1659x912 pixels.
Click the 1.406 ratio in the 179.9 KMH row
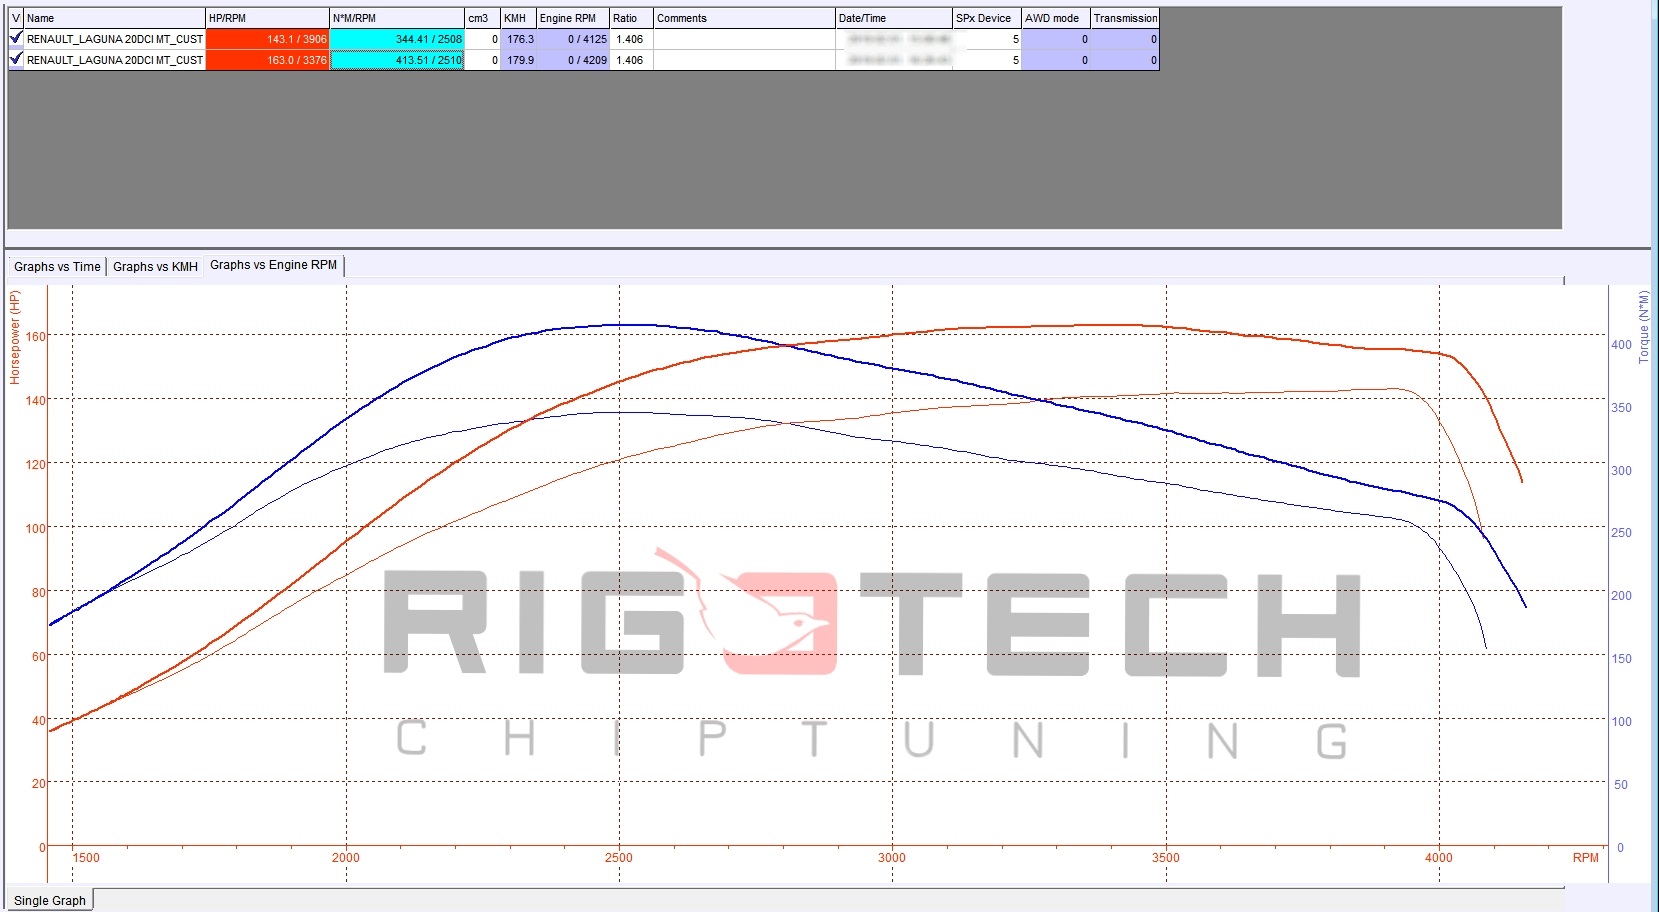tap(631, 60)
